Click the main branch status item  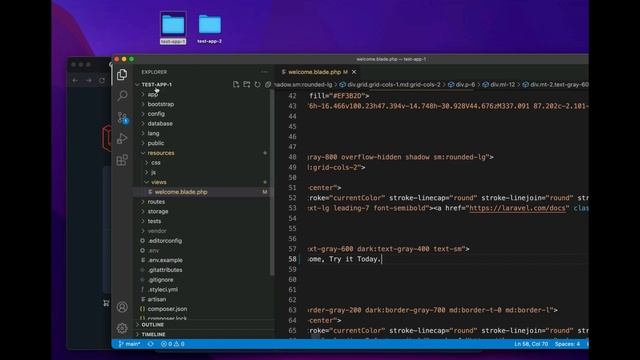(x=129, y=344)
